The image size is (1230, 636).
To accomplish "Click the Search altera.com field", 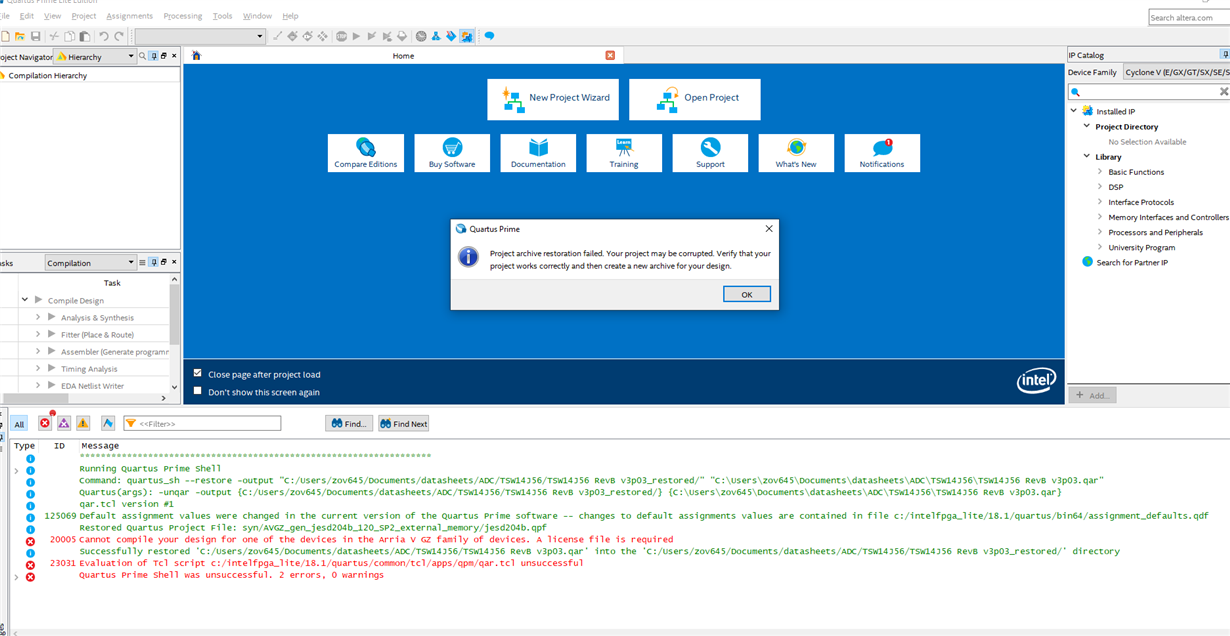I will pos(1189,18).
